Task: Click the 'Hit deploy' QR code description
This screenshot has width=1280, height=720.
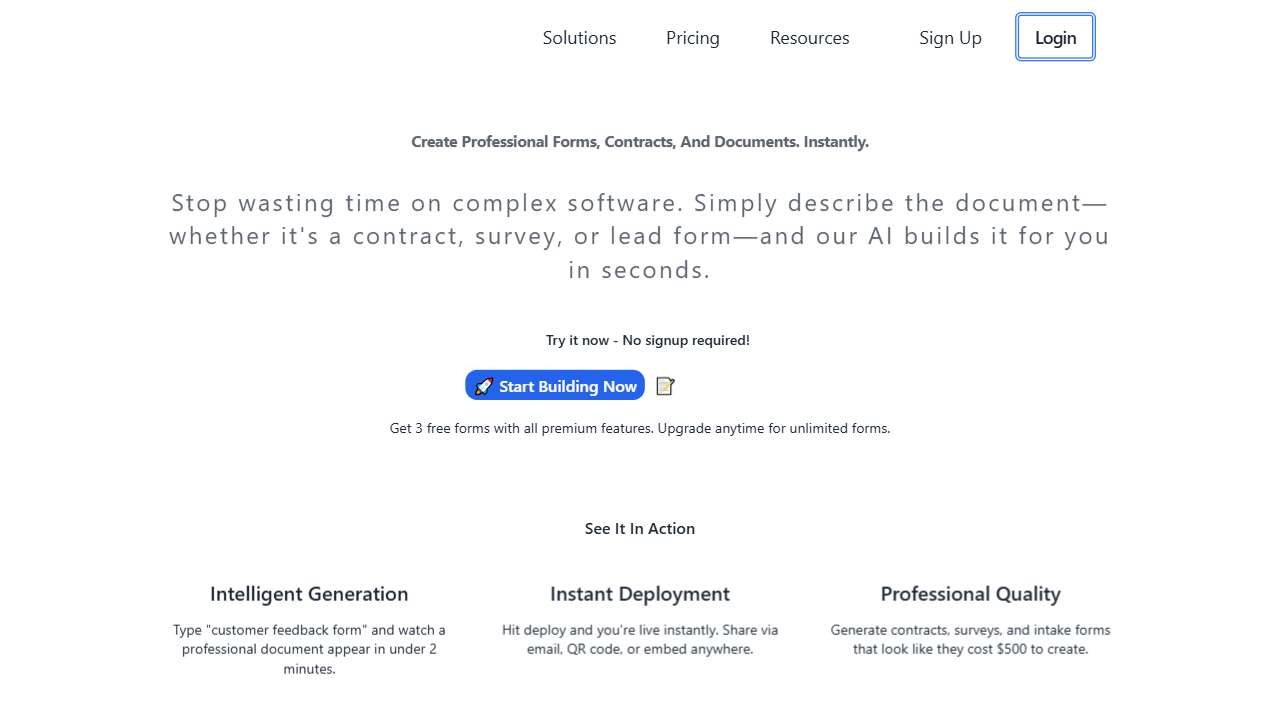Action: click(x=640, y=639)
